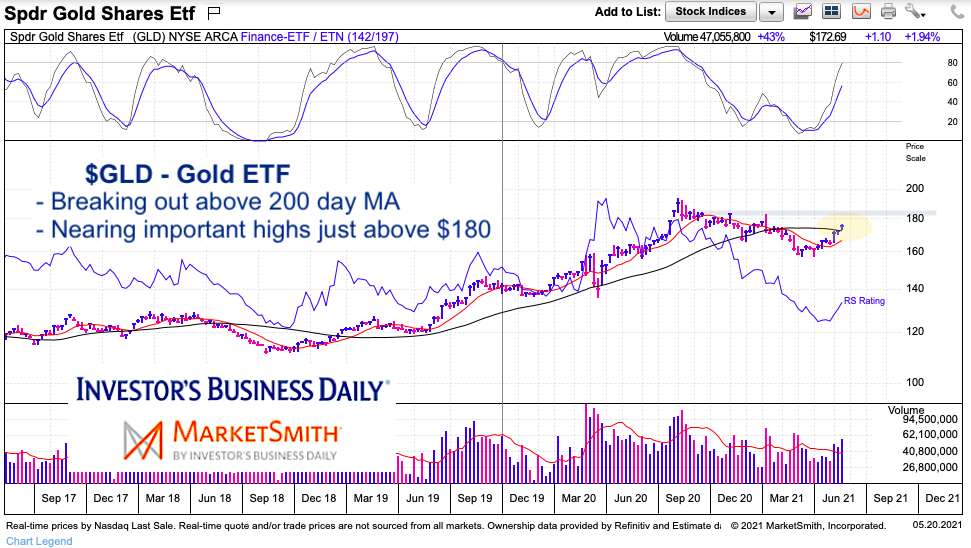Image resolution: width=971 pixels, height=548 pixels.
Task: Click the flag icon beside Spdr Gold Shares Etf
Action: (214, 12)
